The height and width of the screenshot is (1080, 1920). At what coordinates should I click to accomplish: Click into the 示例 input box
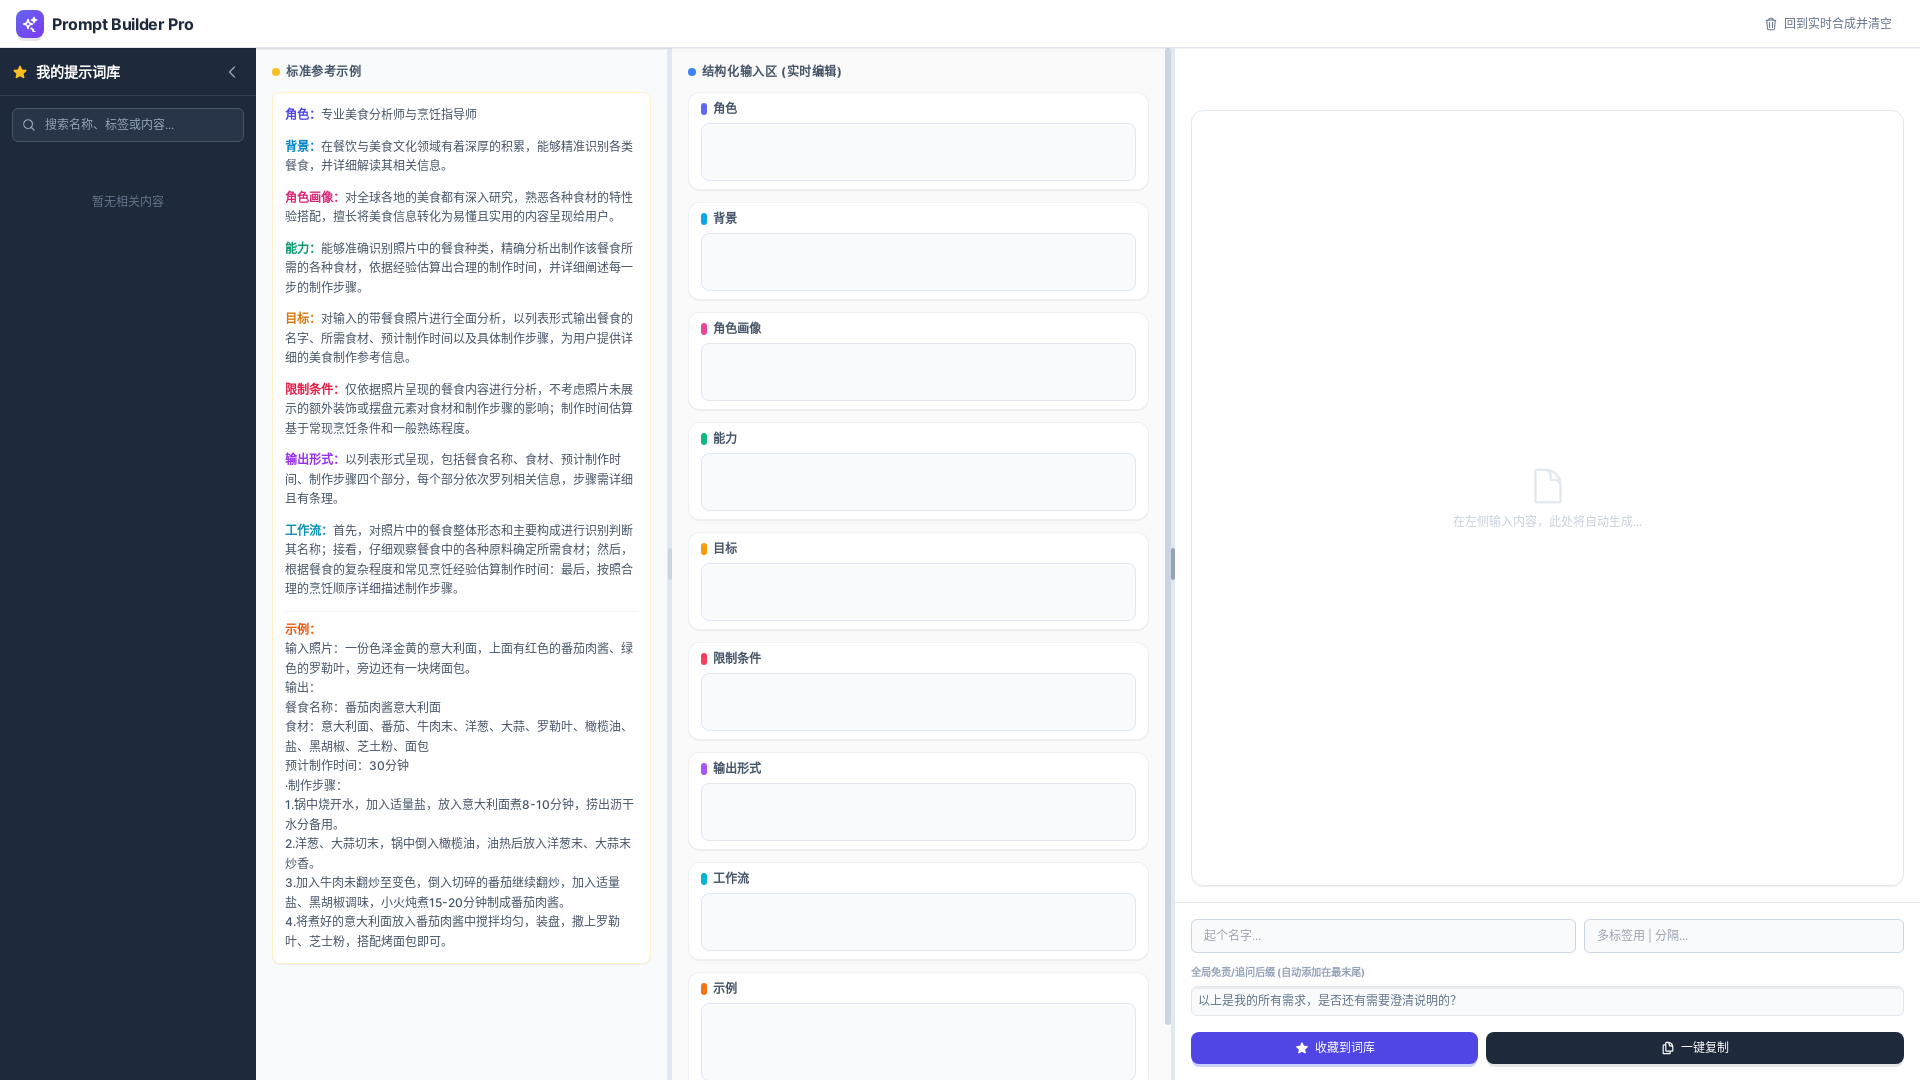(x=918, y=1040)
